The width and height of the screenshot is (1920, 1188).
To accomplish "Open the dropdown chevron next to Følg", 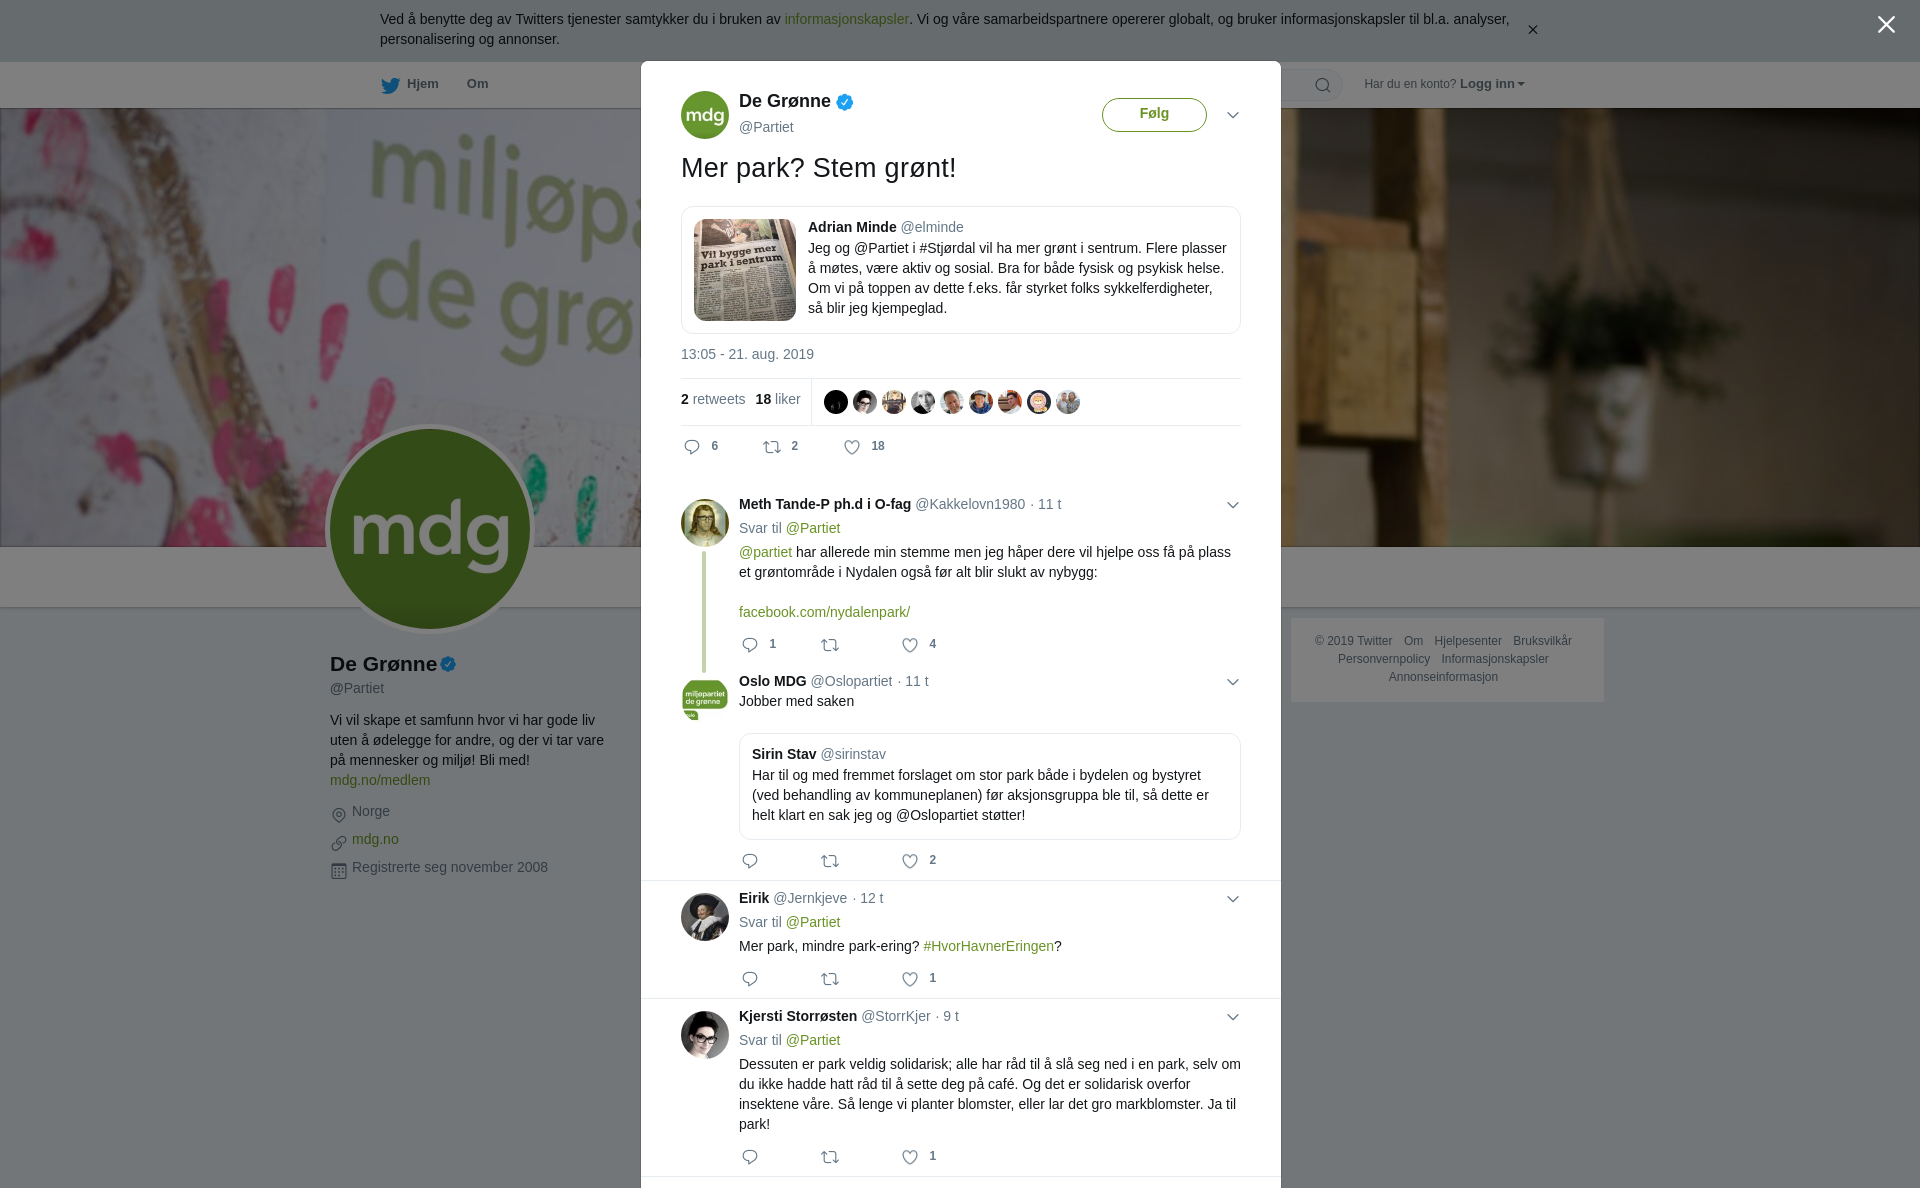I will tap(1233, 115).
